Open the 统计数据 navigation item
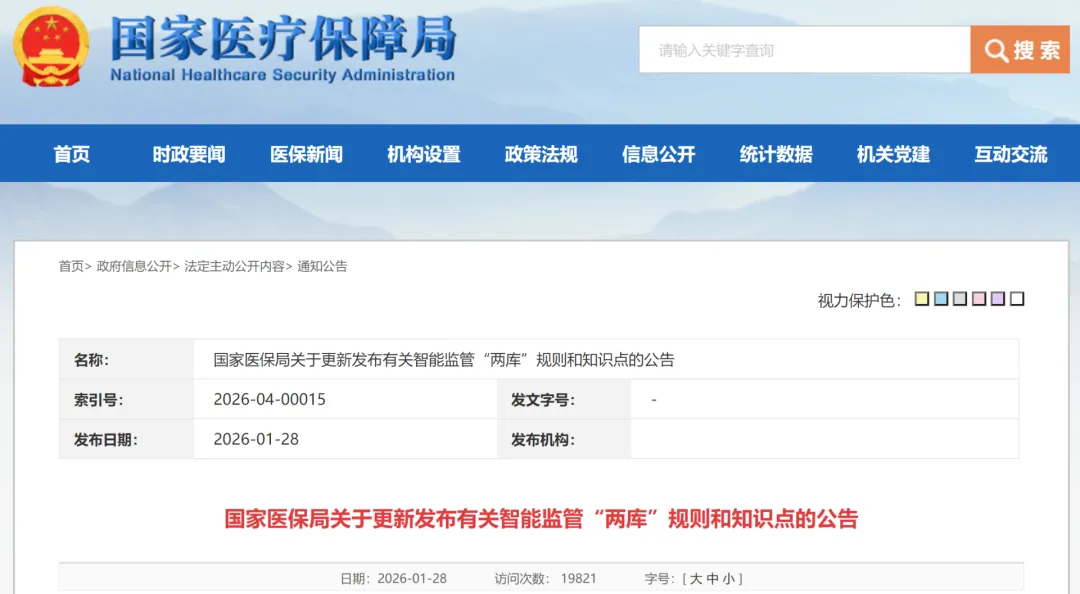This screenshot has height=594, width=1080. [776, 154]
